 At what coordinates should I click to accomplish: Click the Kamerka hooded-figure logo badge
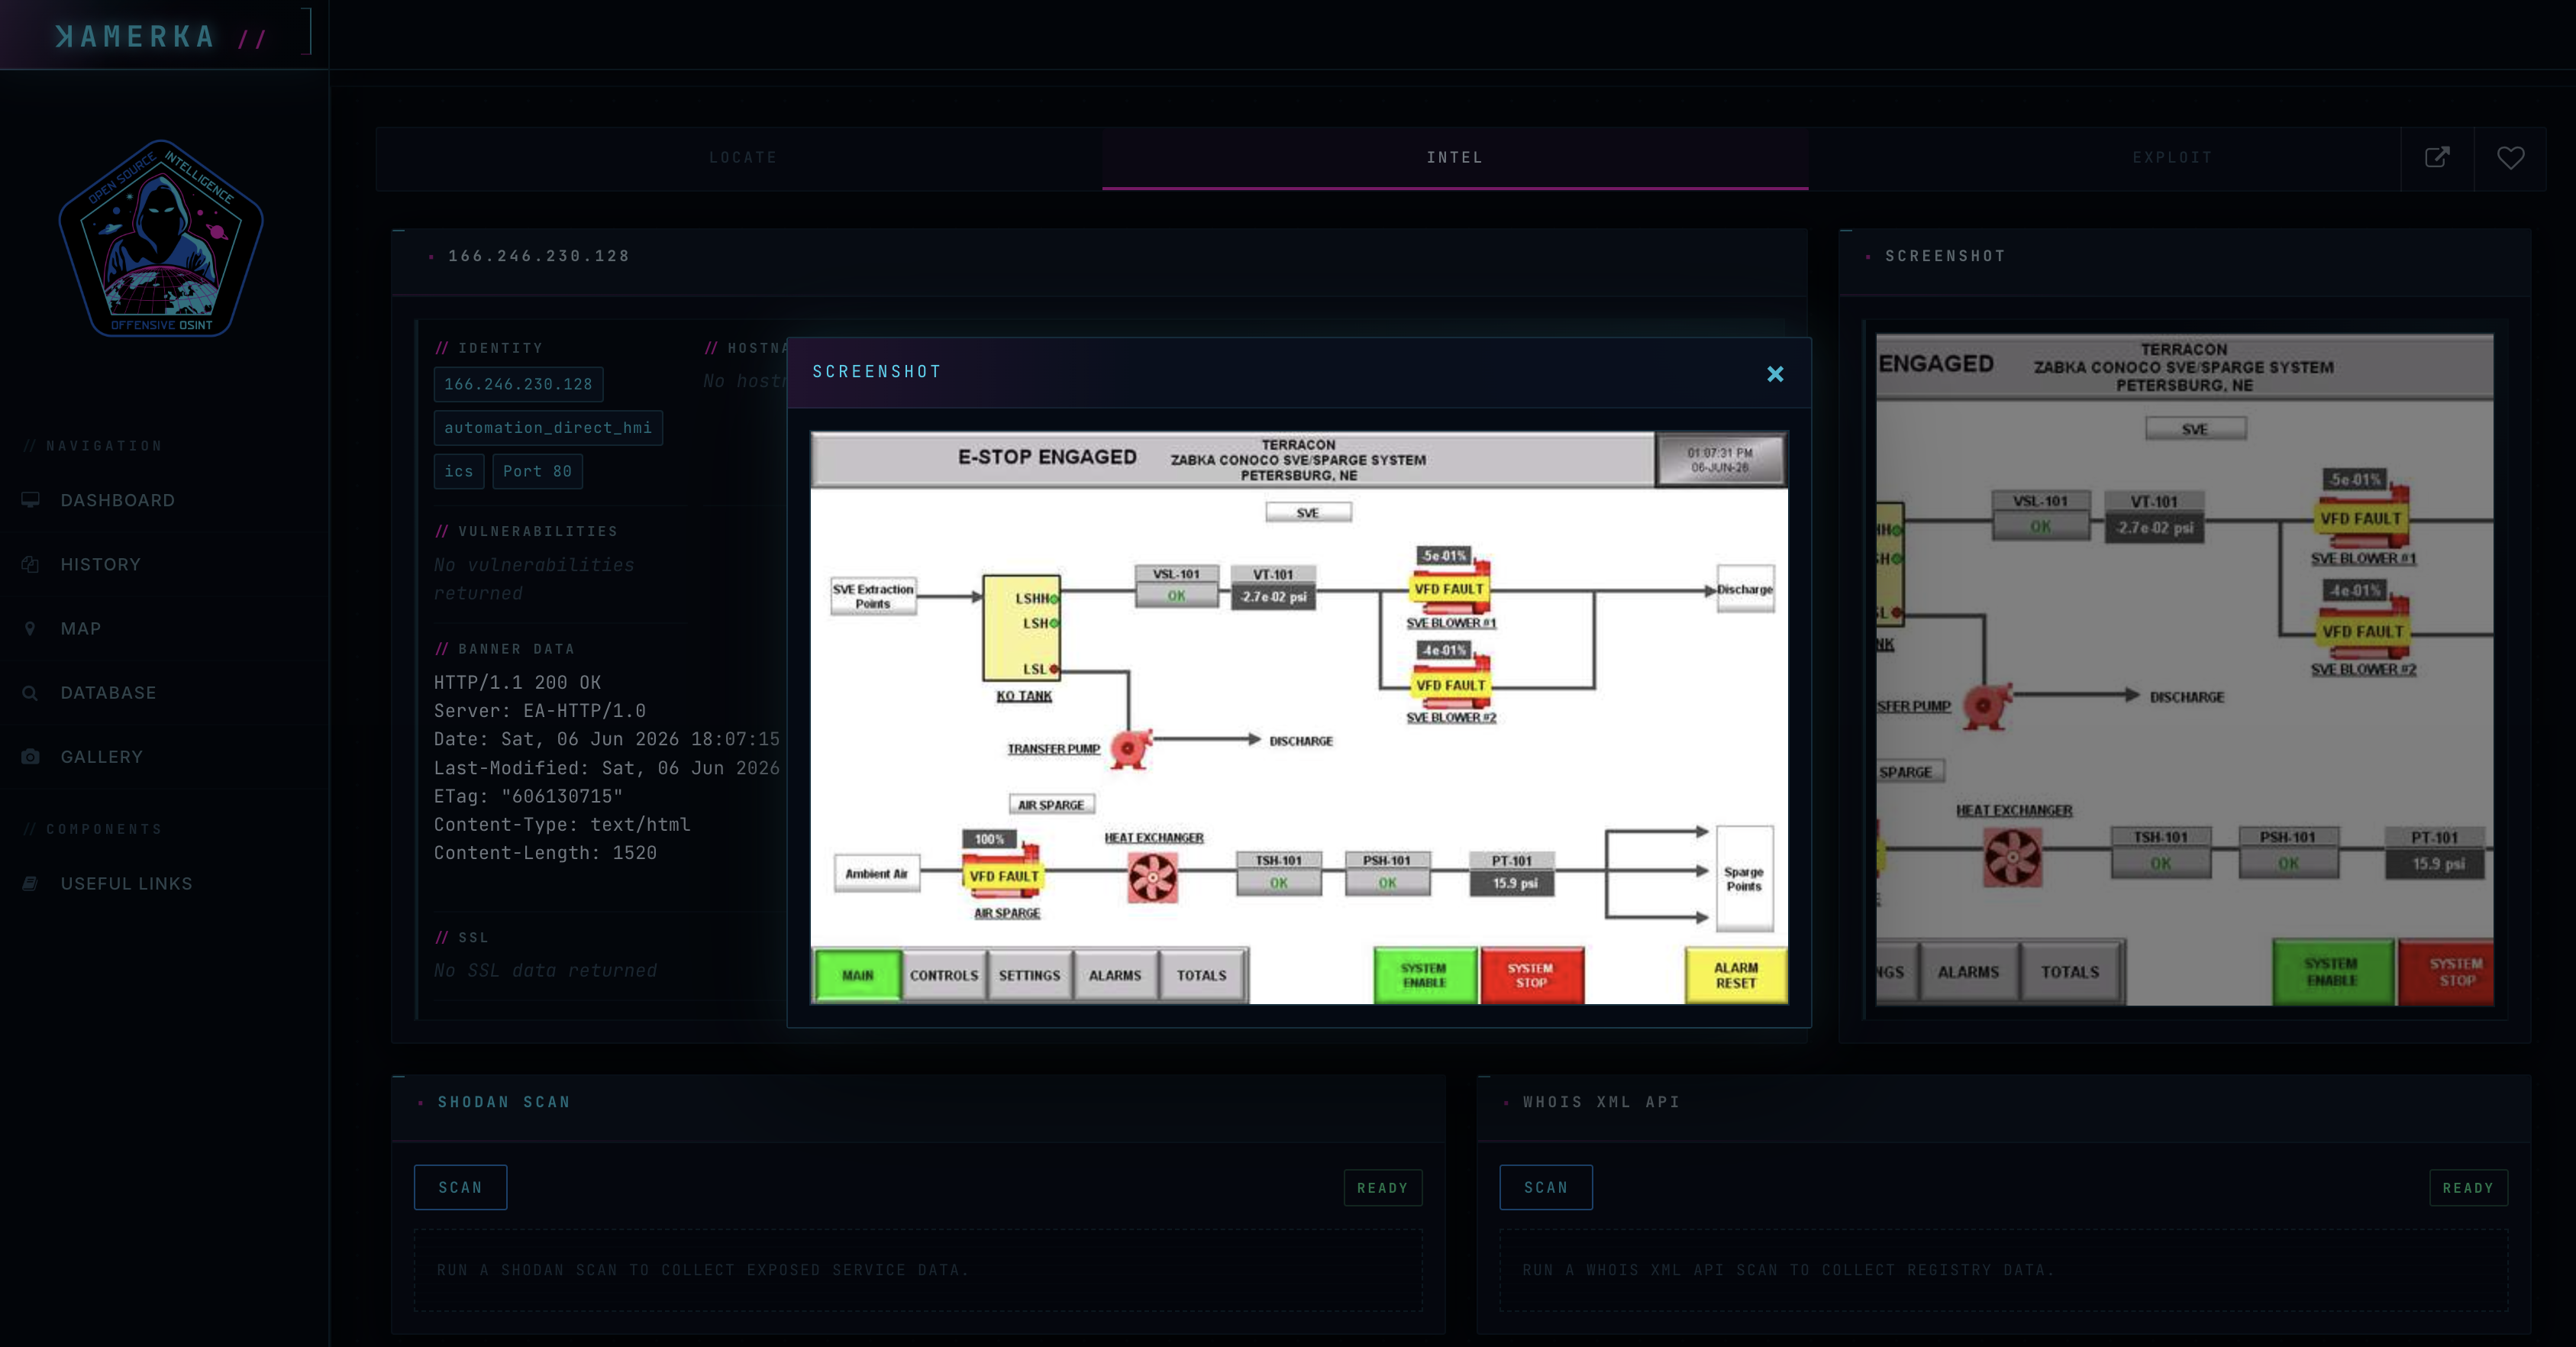coord(161,238)
